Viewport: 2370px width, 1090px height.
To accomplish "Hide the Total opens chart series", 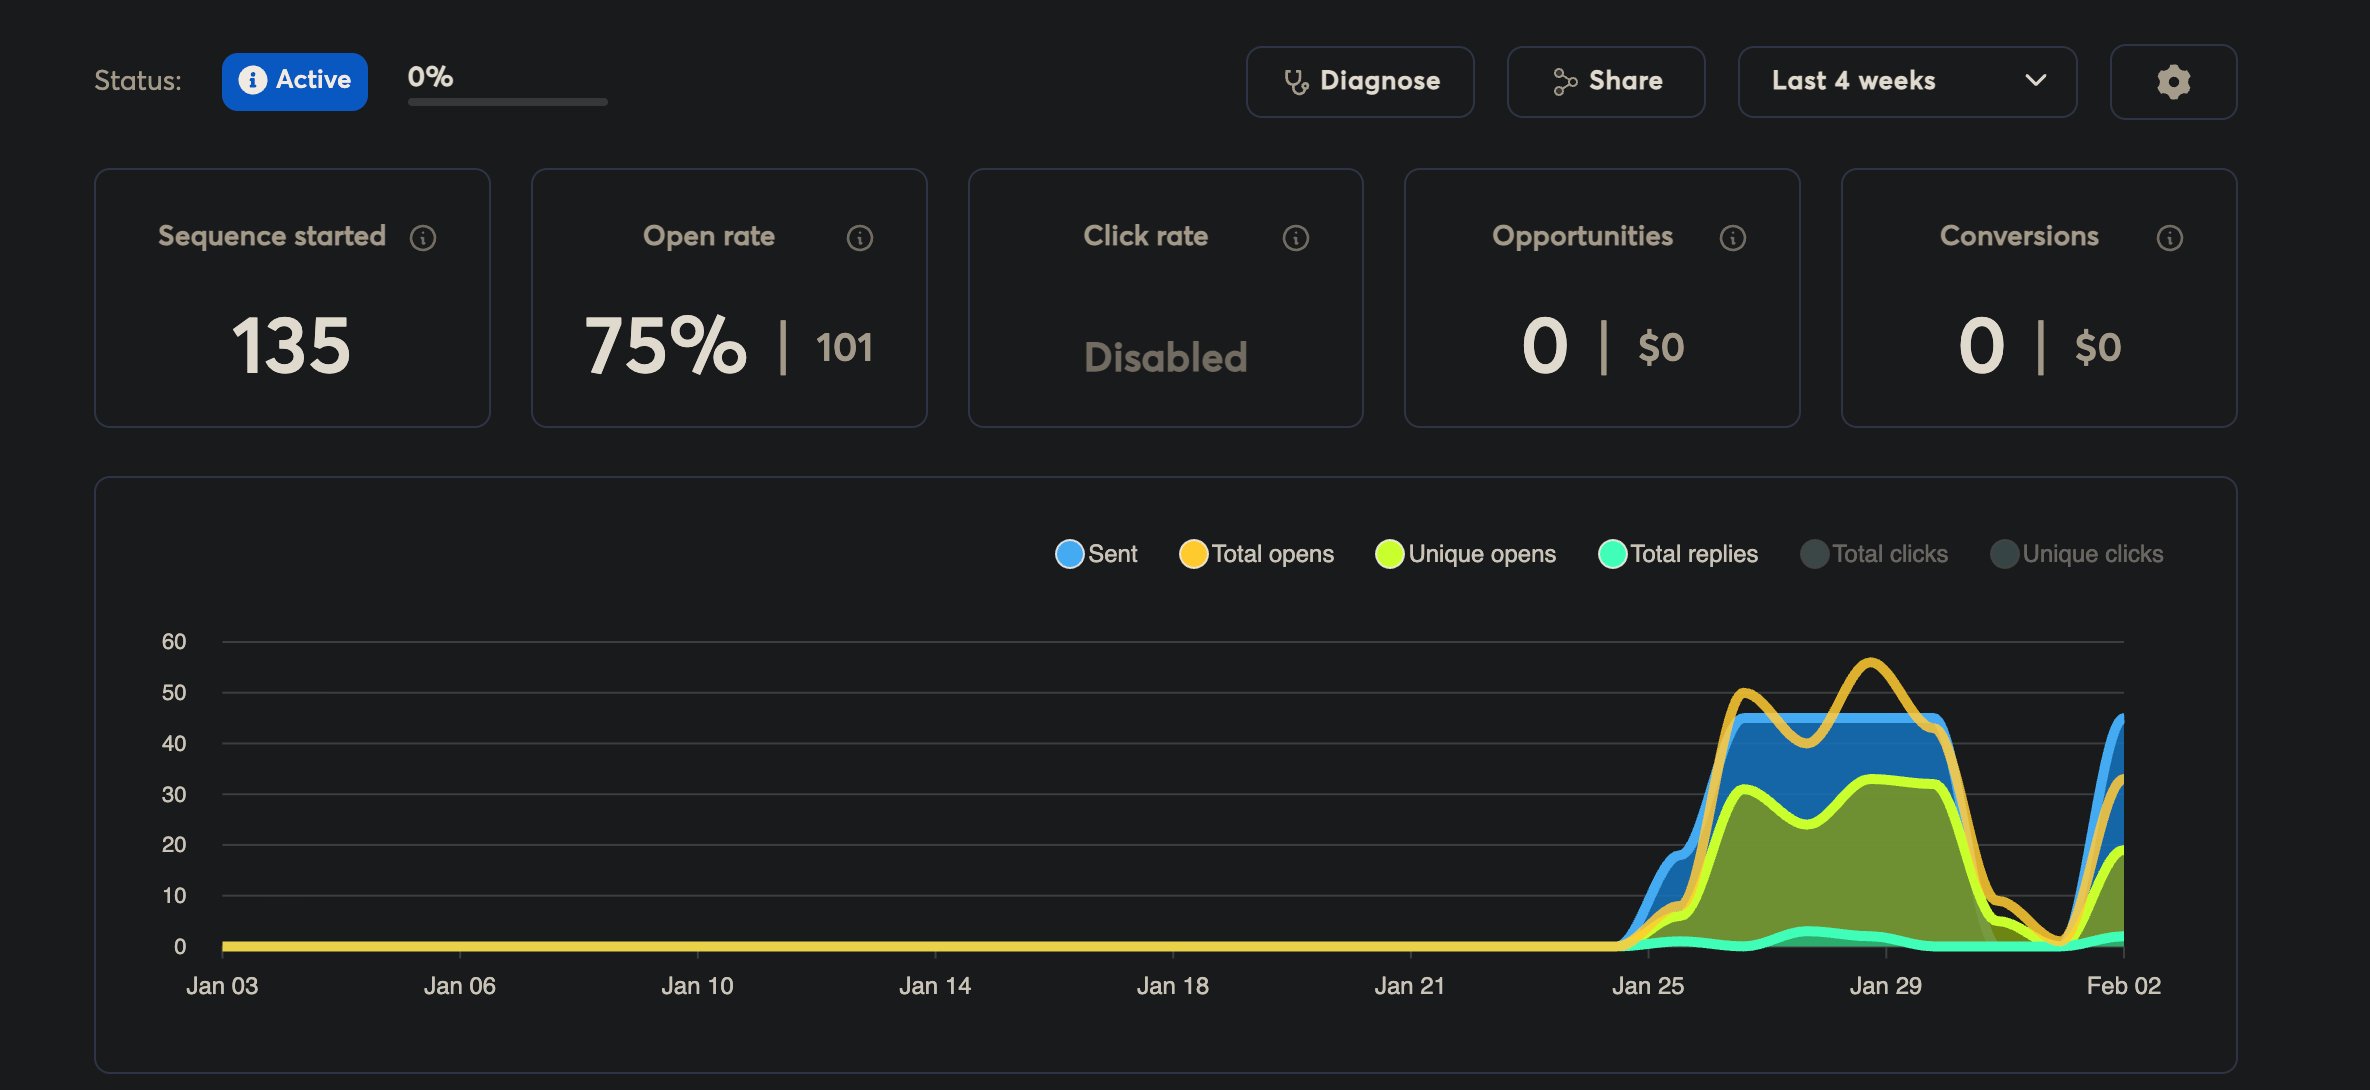I will click(x=1257, y=554).
